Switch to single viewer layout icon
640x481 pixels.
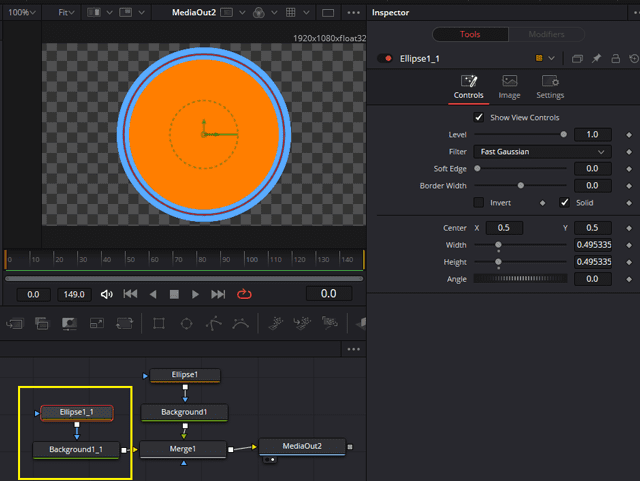coord(328,13)
